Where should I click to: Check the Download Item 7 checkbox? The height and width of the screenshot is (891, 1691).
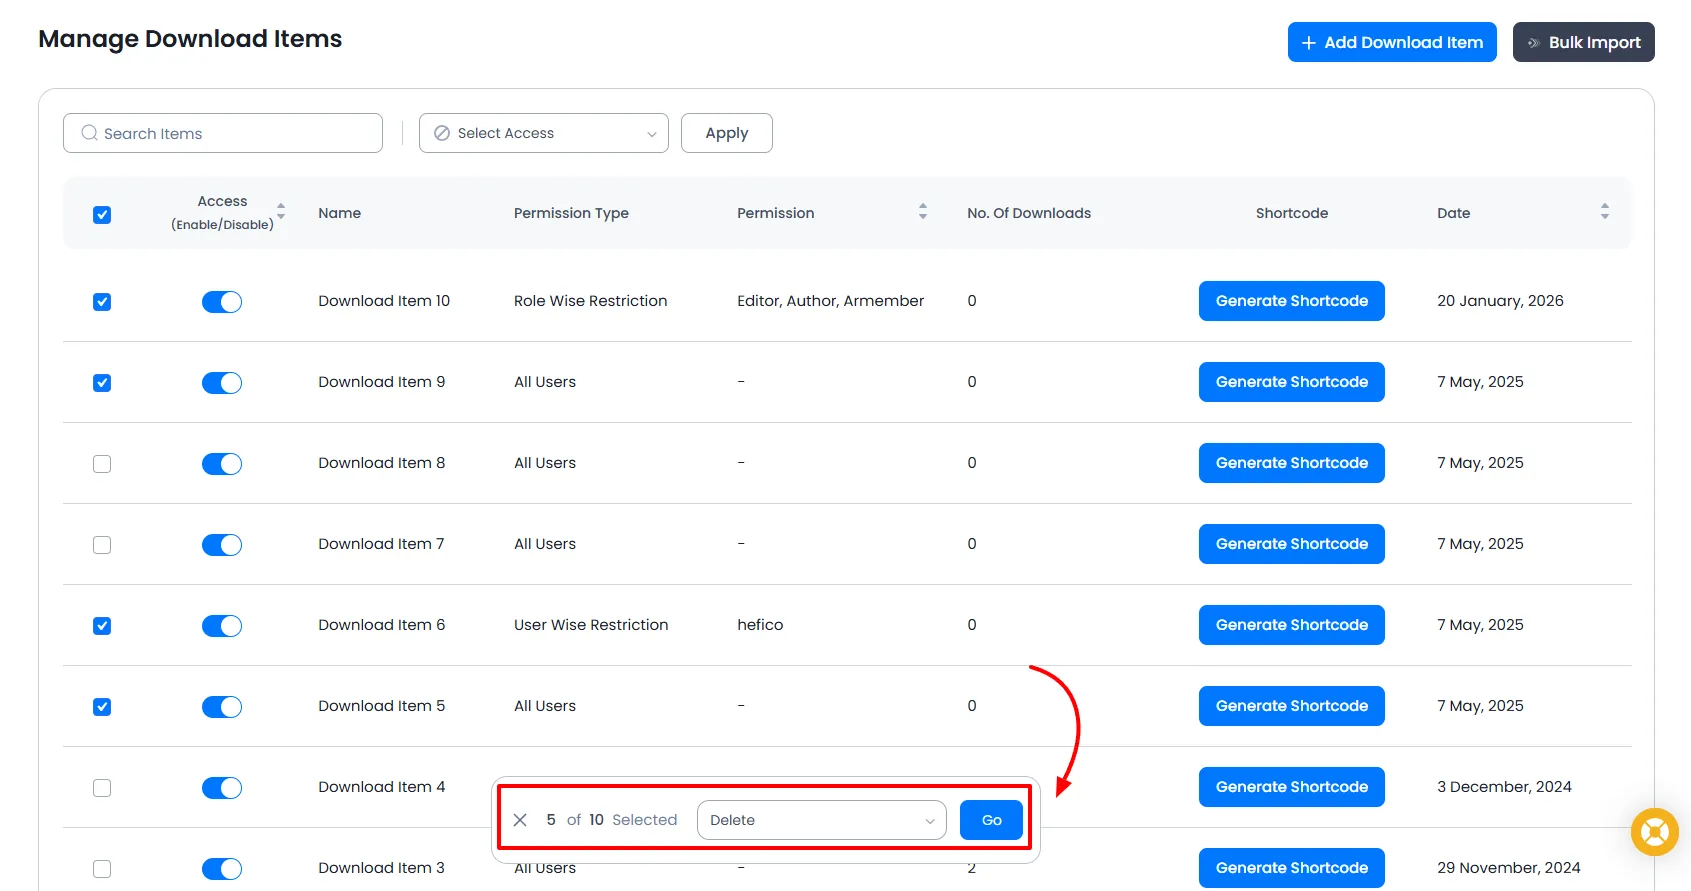pos(102,545)
